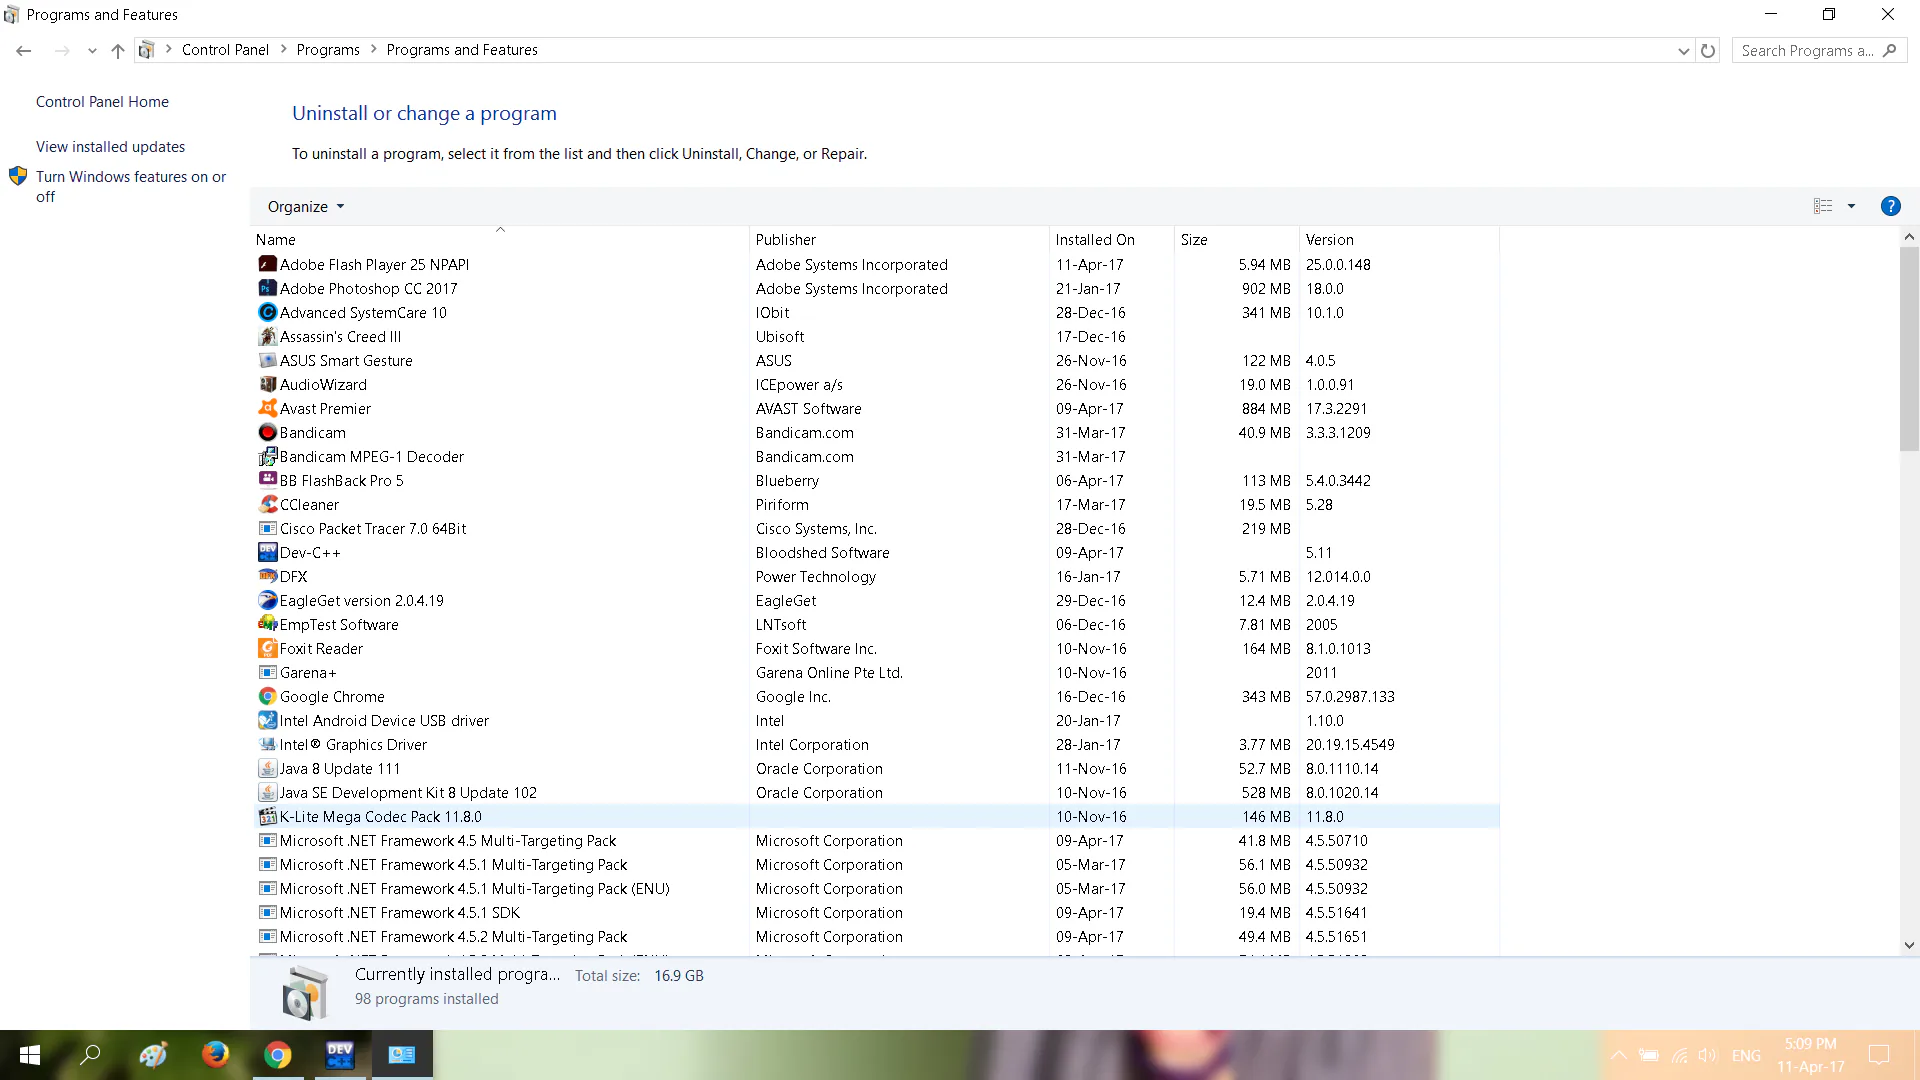
Task: Go up one level with the up arrow
Action: click(118, 50)
